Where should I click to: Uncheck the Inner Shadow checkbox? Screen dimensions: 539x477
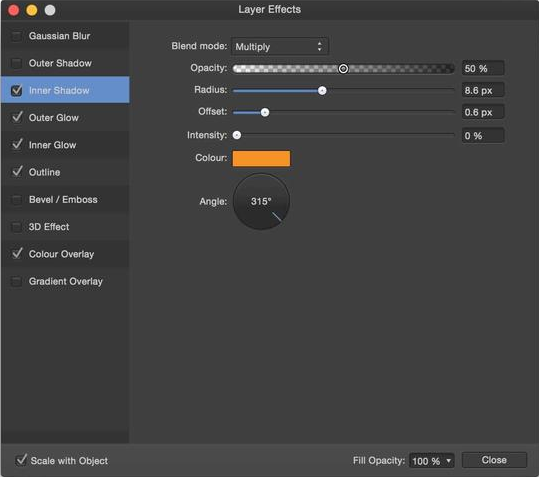tap(16, 90)
